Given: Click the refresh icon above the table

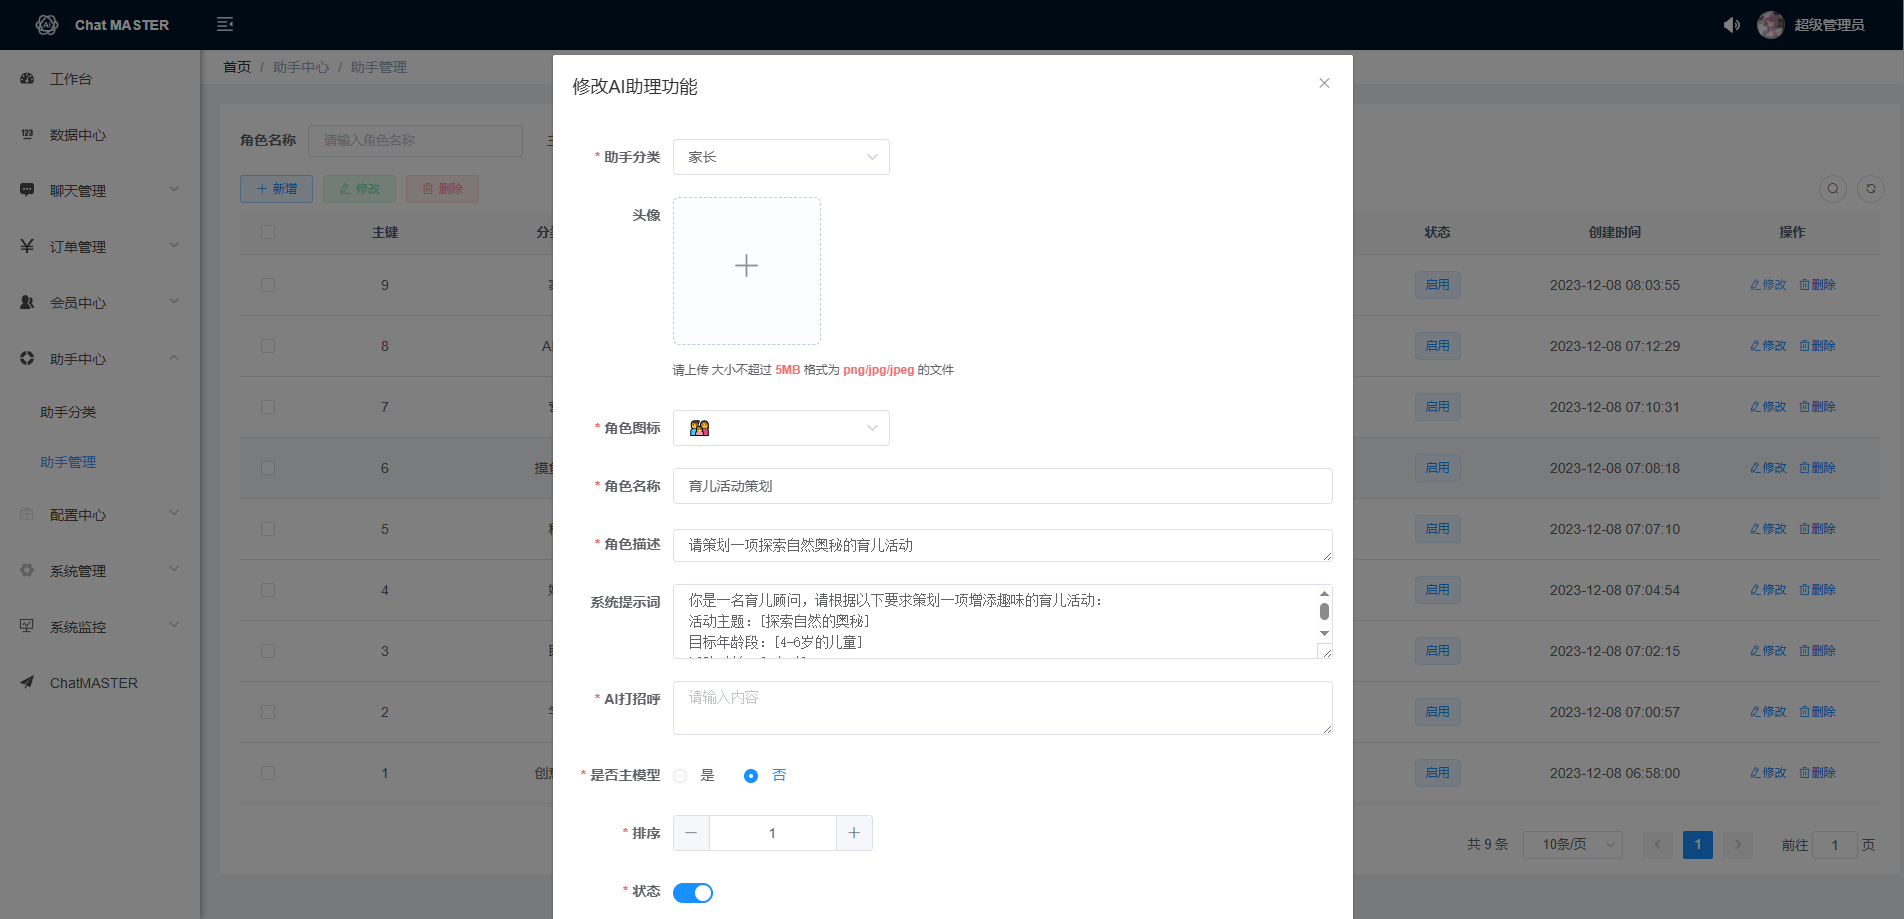Looking at the screenshot, I should 1870,188.
